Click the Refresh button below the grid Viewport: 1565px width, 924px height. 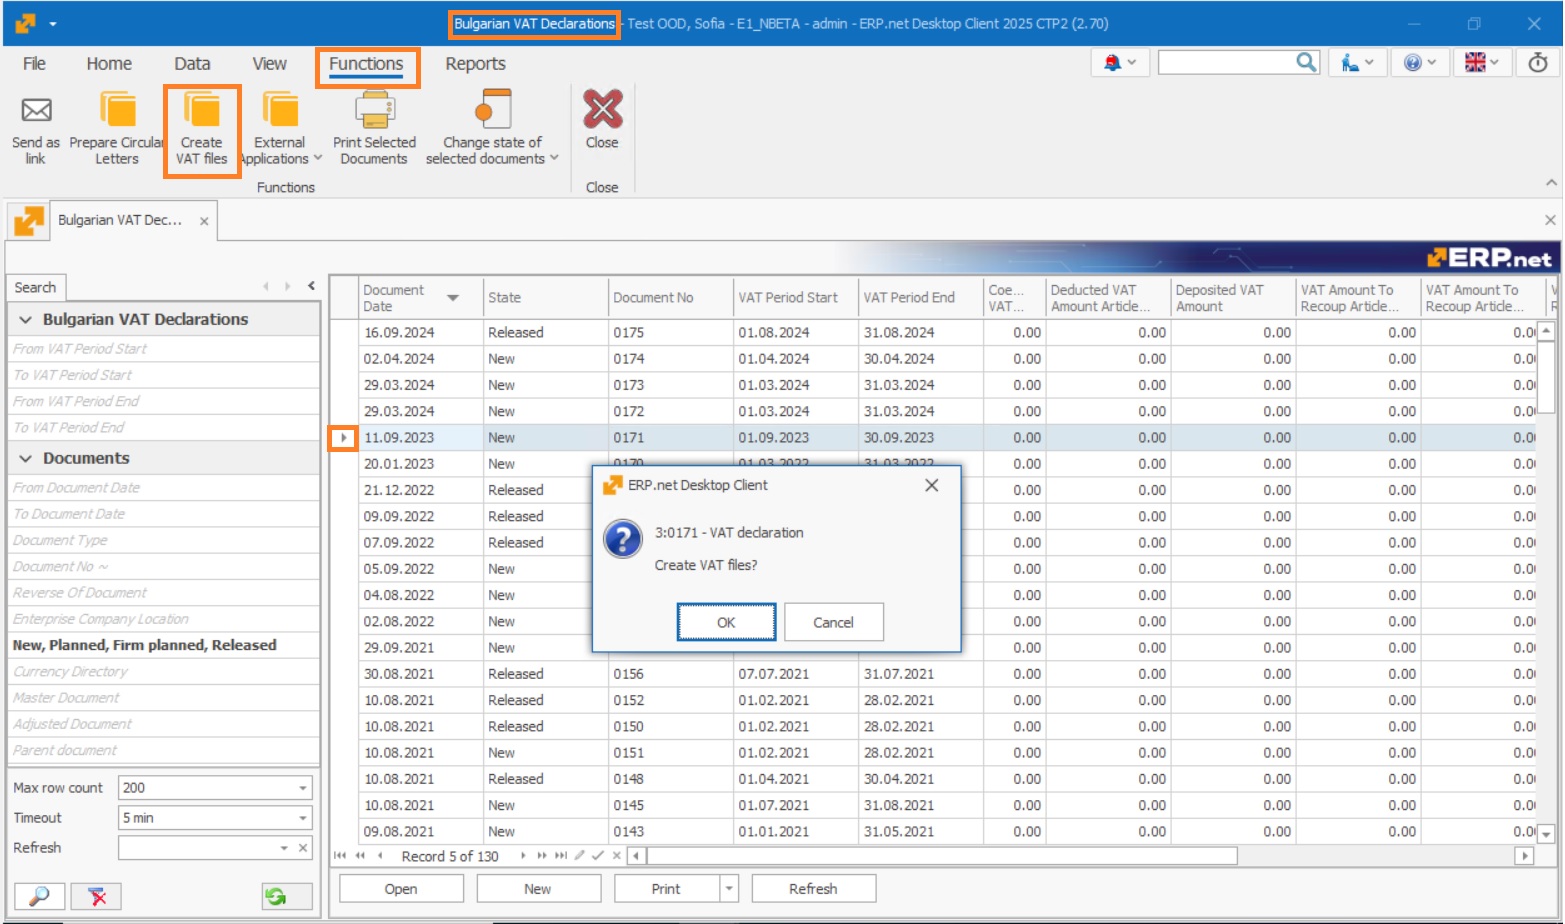pos(813,889)
